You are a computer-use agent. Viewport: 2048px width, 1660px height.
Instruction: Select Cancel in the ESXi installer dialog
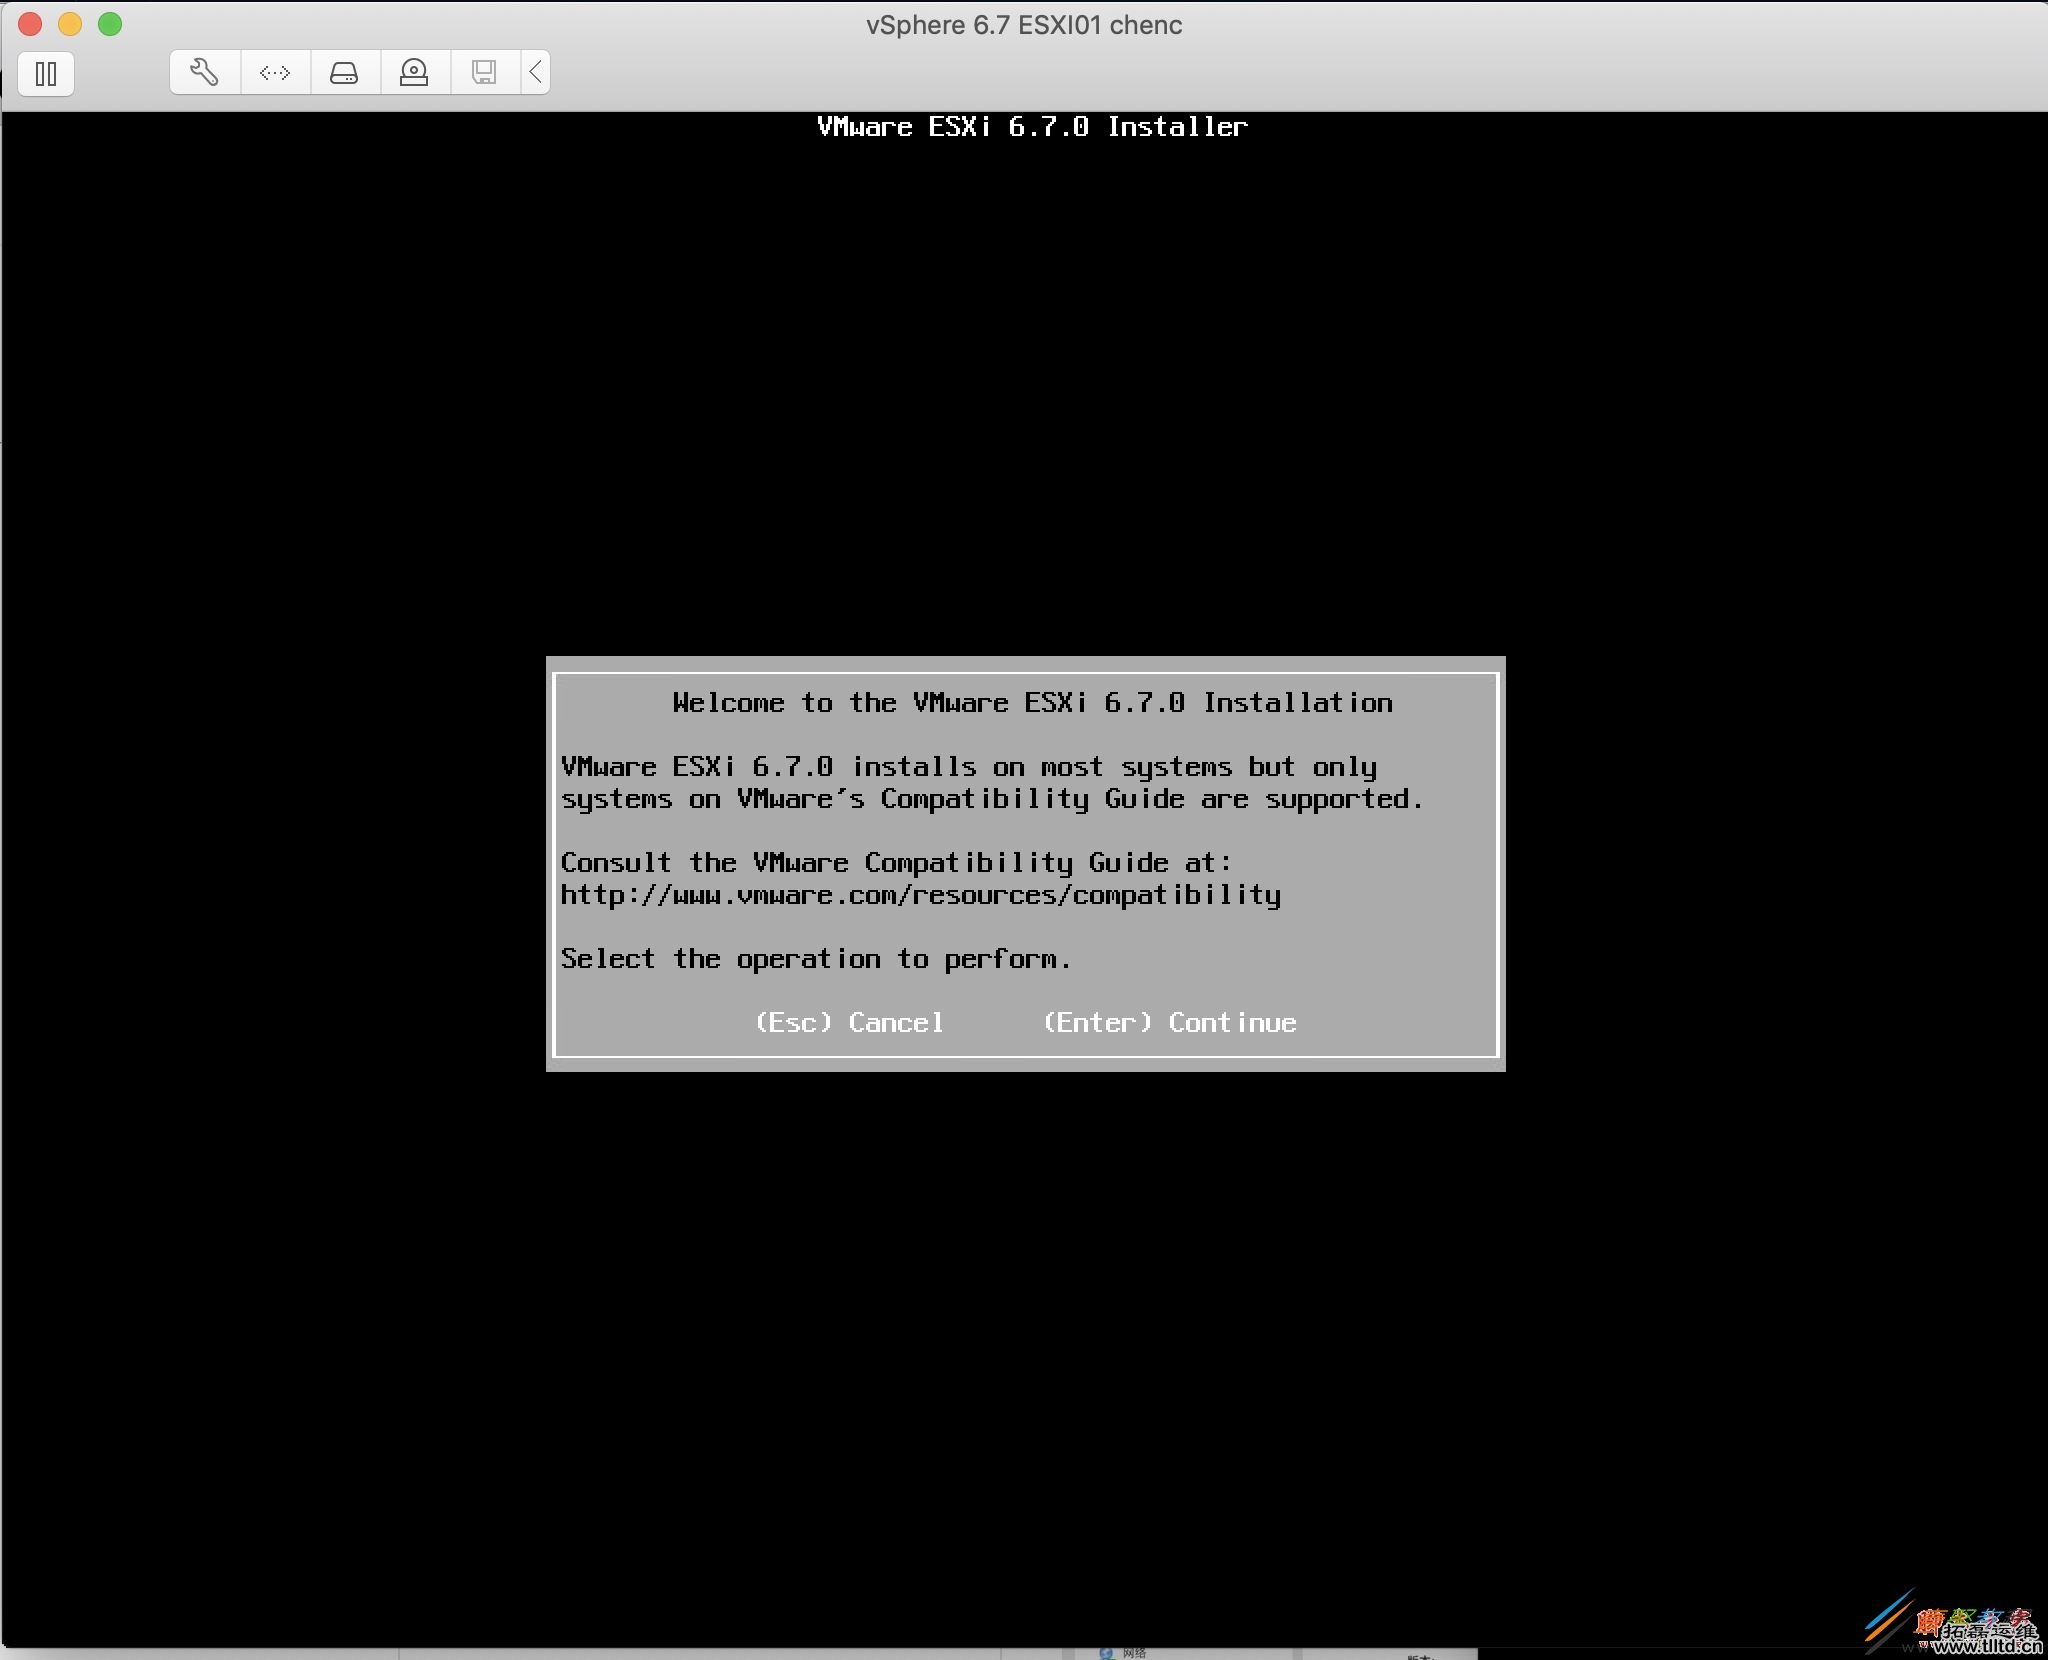pyautogui.click(x=851, y=1022)
